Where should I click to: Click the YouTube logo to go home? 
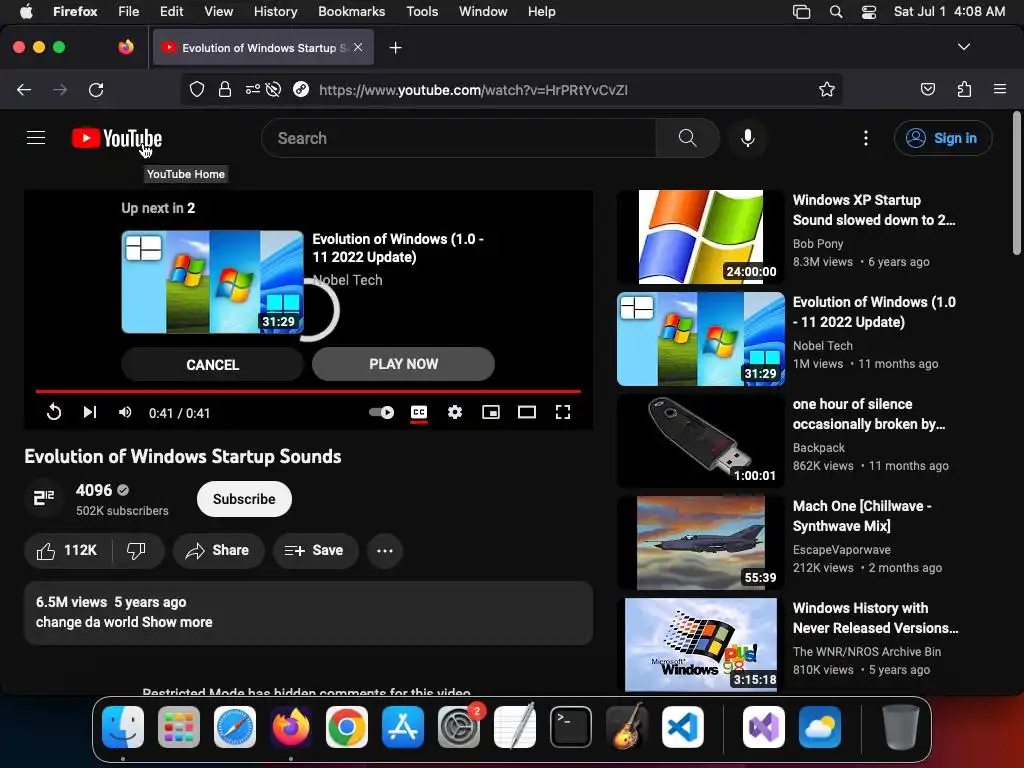click(117, 138)
